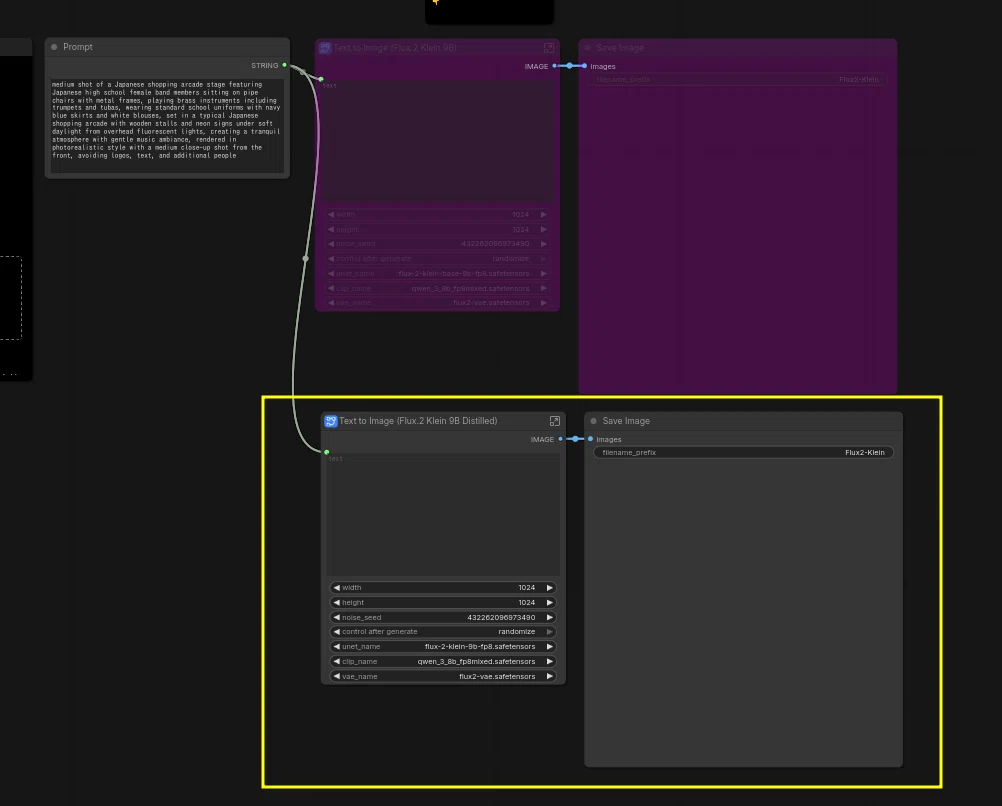Increment noise_seed in the Distilled node
The width and height of the screenshot is (1002, 806).
550,617
